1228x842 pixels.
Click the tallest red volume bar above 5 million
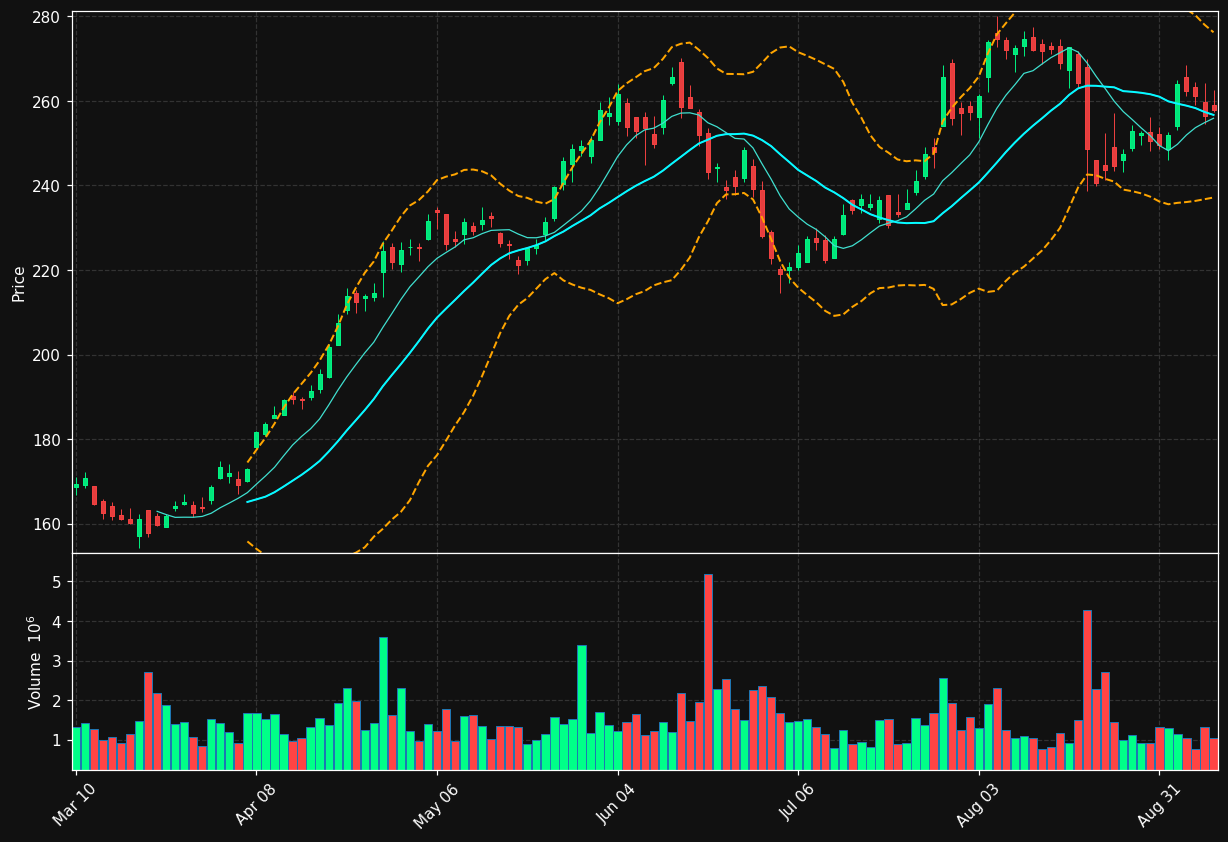point(708,672)
